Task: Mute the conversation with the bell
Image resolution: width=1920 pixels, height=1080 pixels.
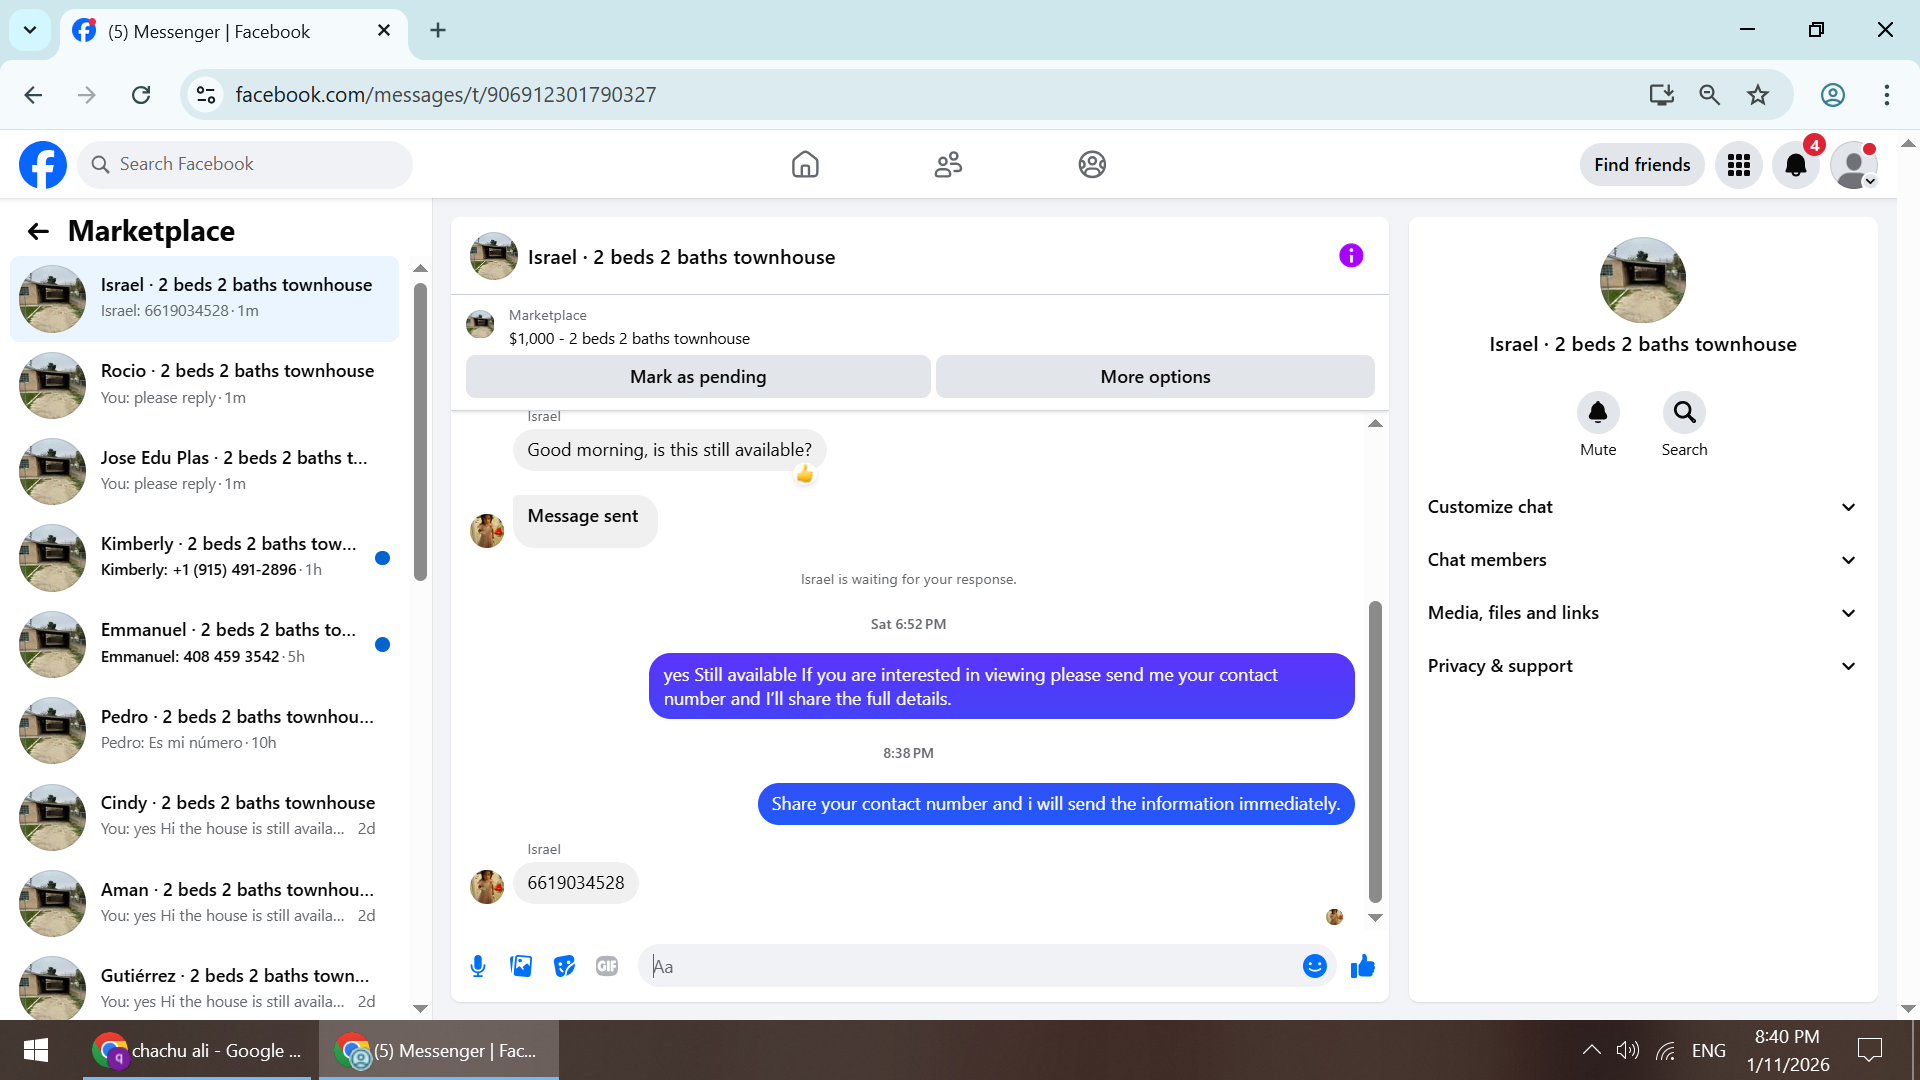Action: coord(1598,412)
